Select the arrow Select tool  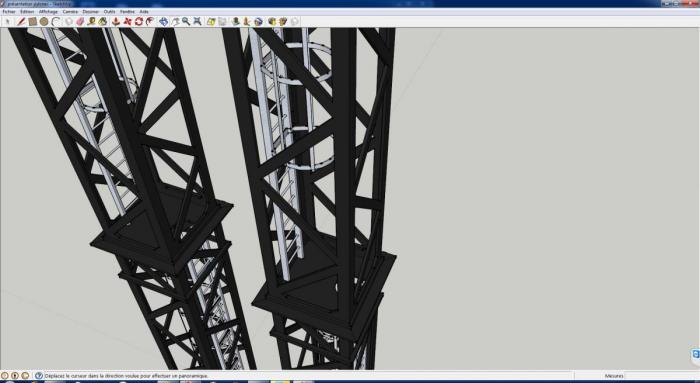(x=8, y=21)
